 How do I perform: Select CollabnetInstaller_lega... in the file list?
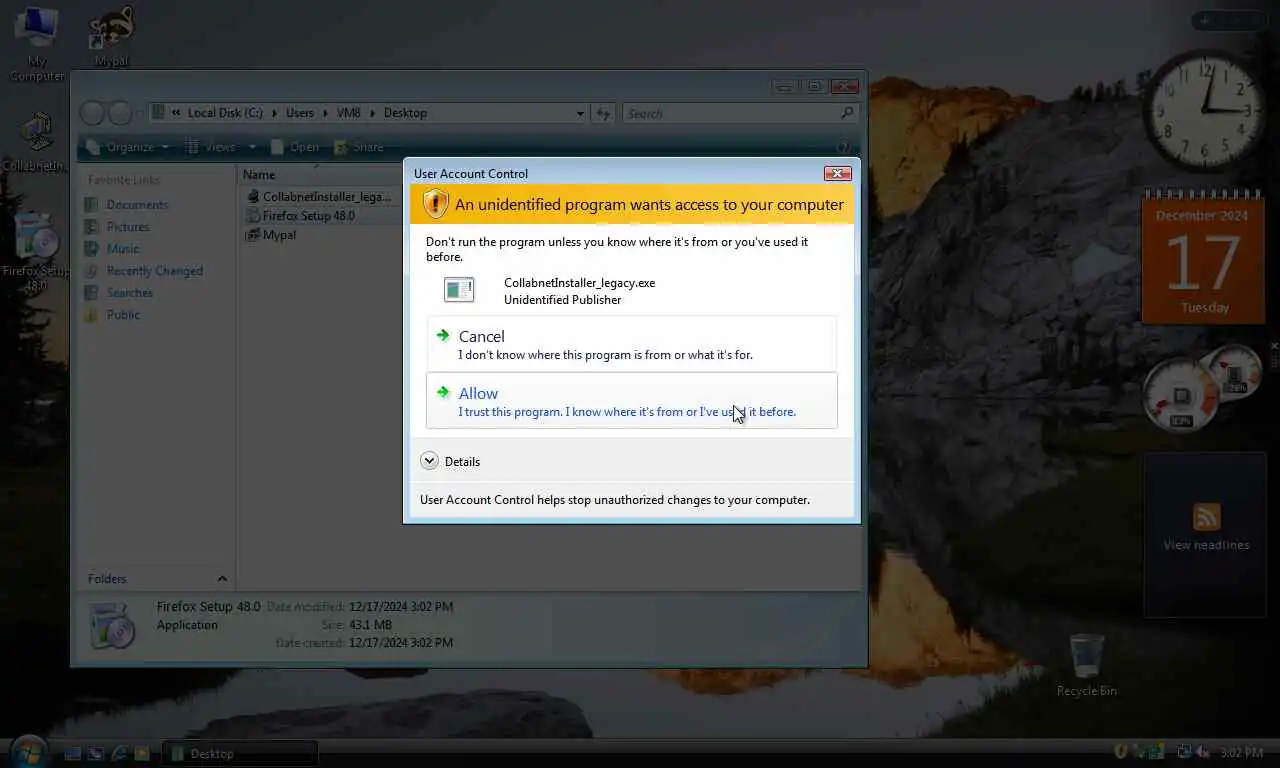click(319, 196)
